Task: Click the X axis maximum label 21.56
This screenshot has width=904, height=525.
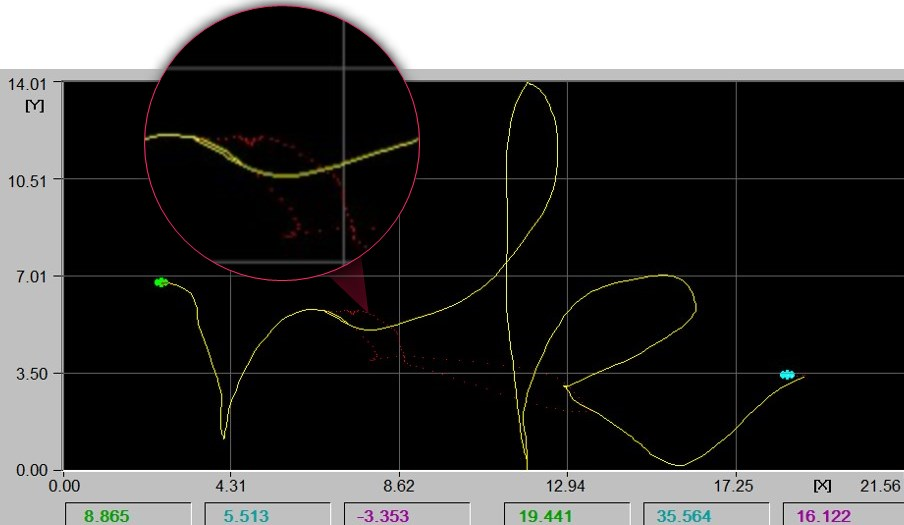Action: point(880,486)
